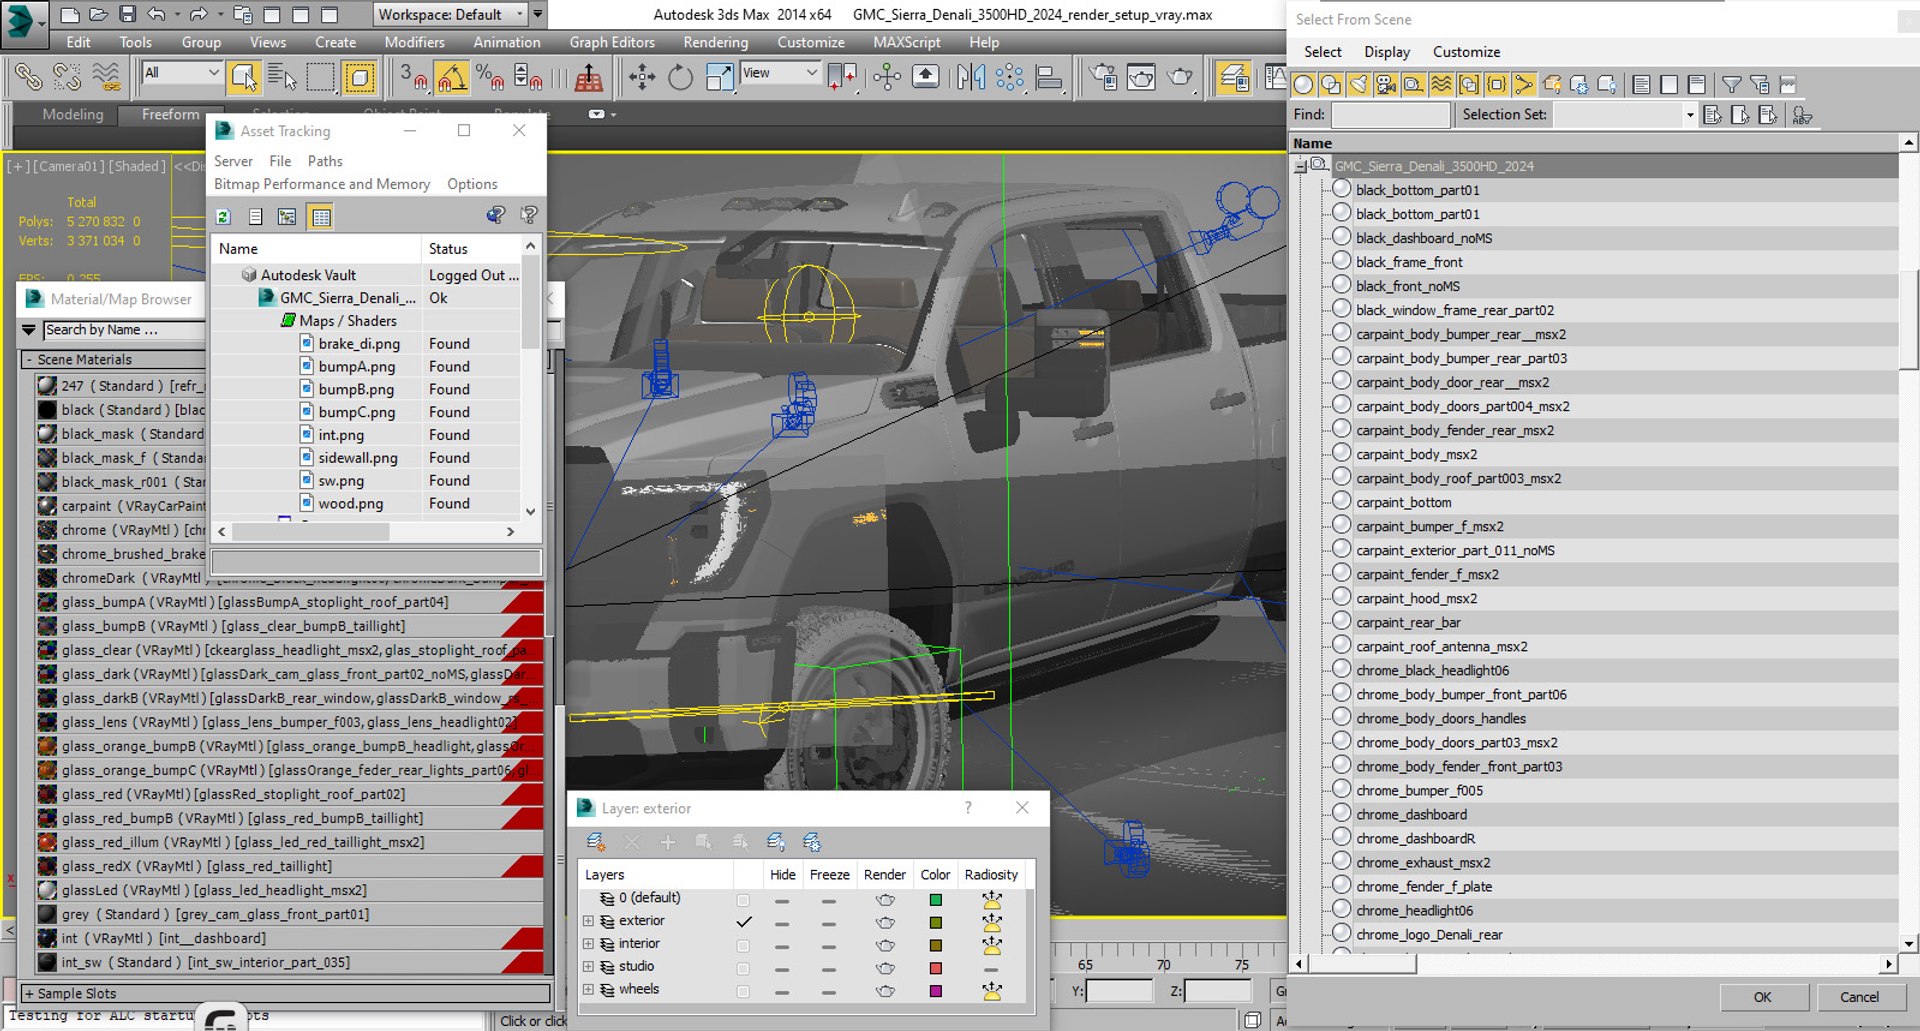Click the Select and Link tool
1920x1031 pixels.
(28, 77)
